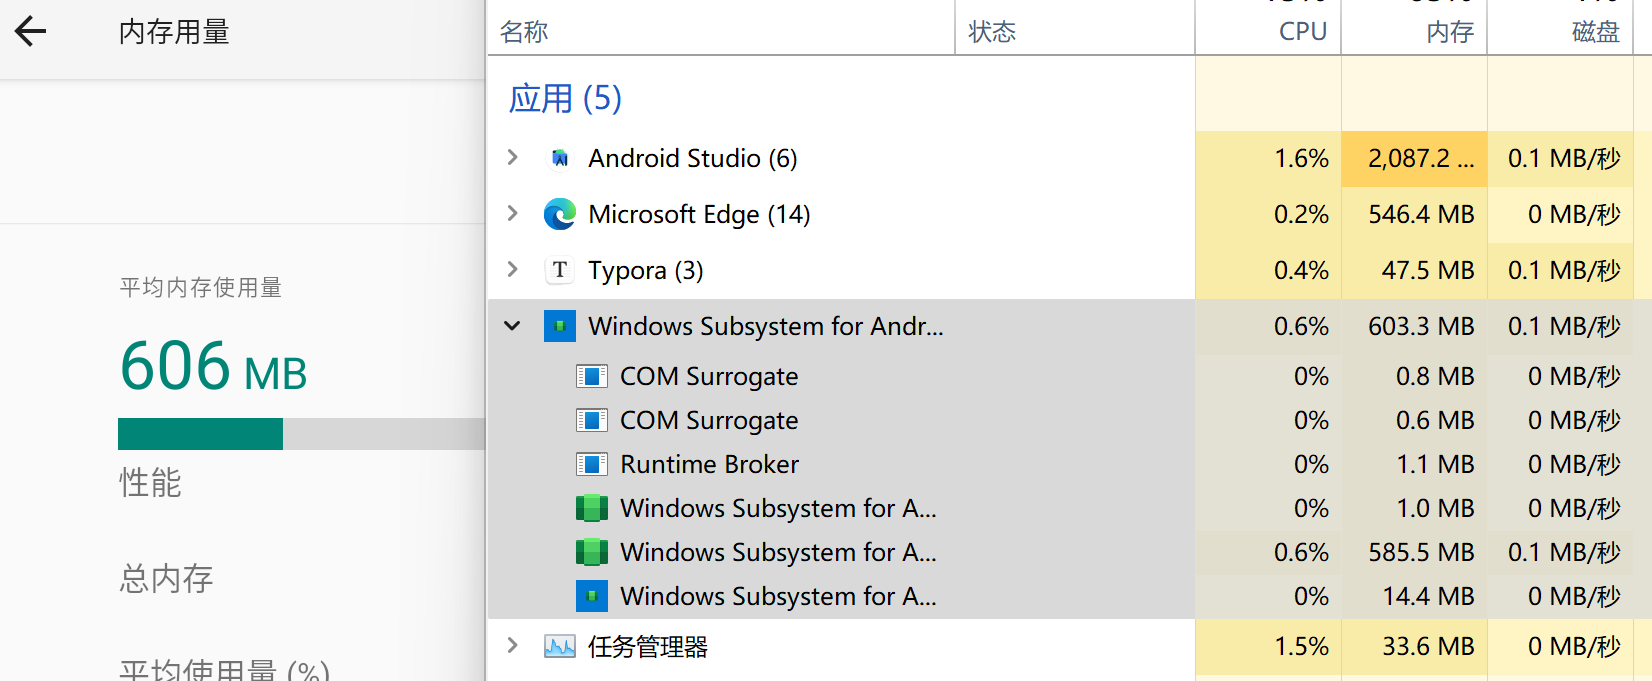Click the 应用 (5) group heading

point(565,99)
